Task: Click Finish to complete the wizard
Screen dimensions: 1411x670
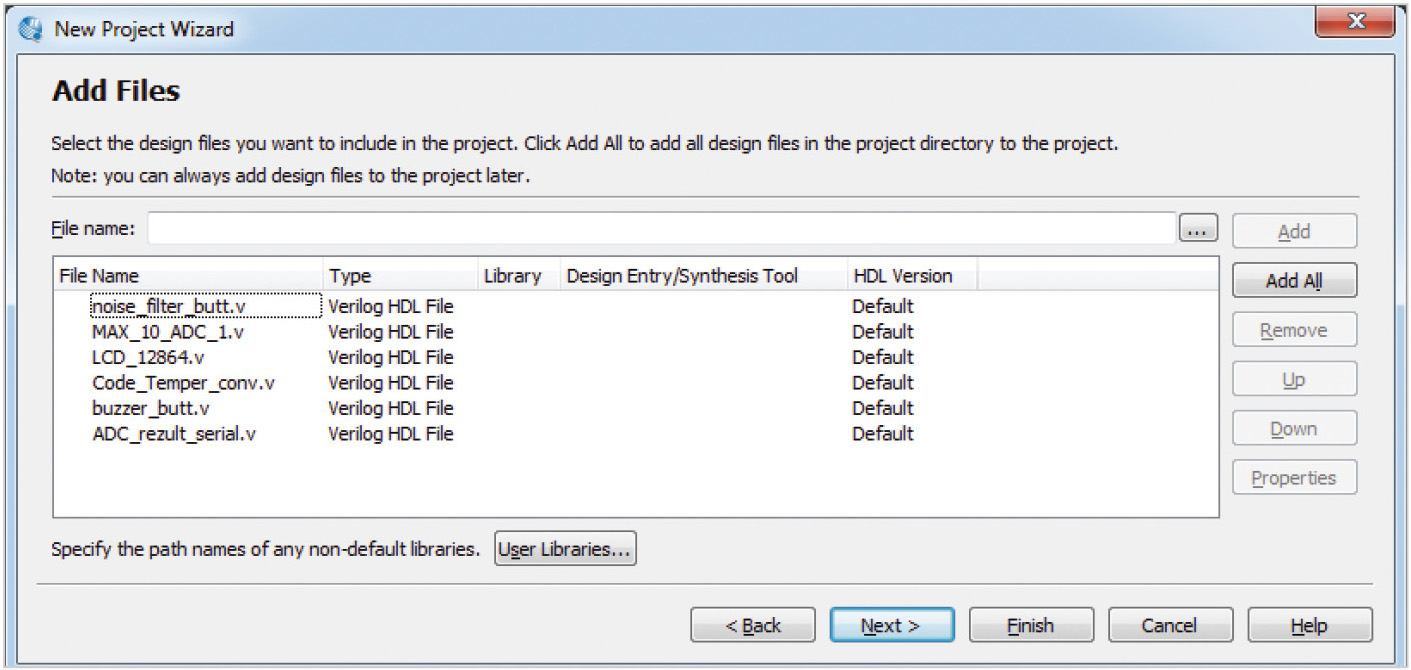Action: click(1030, 626)
